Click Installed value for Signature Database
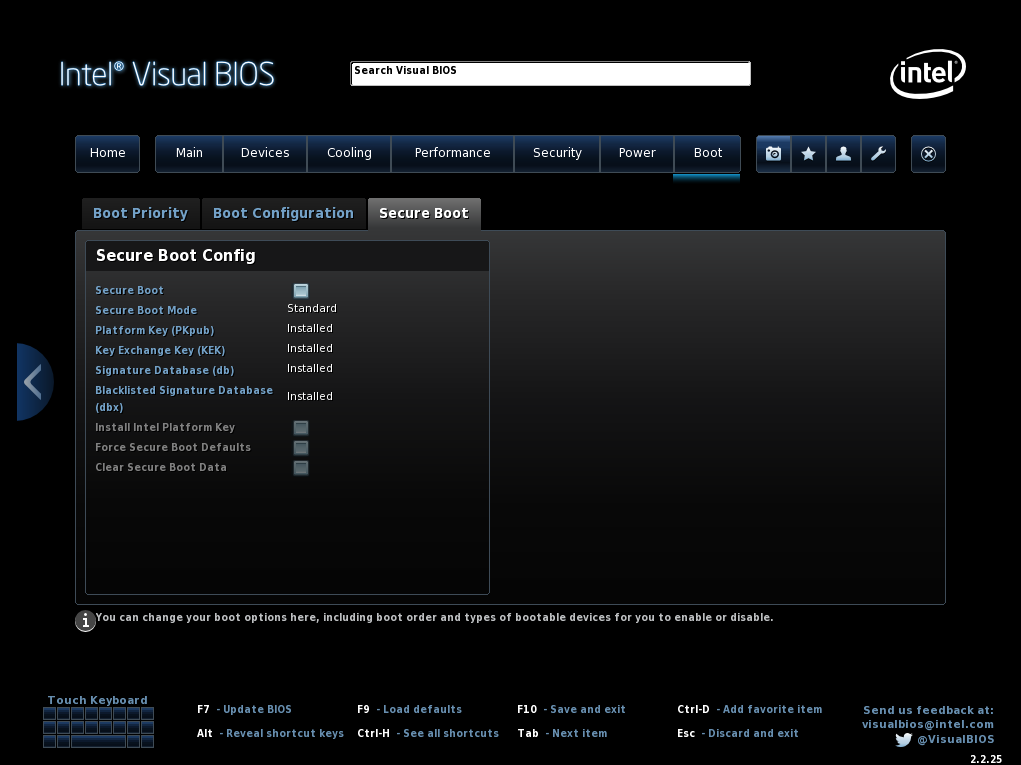The image size is (1021, 765). point(310,369)
